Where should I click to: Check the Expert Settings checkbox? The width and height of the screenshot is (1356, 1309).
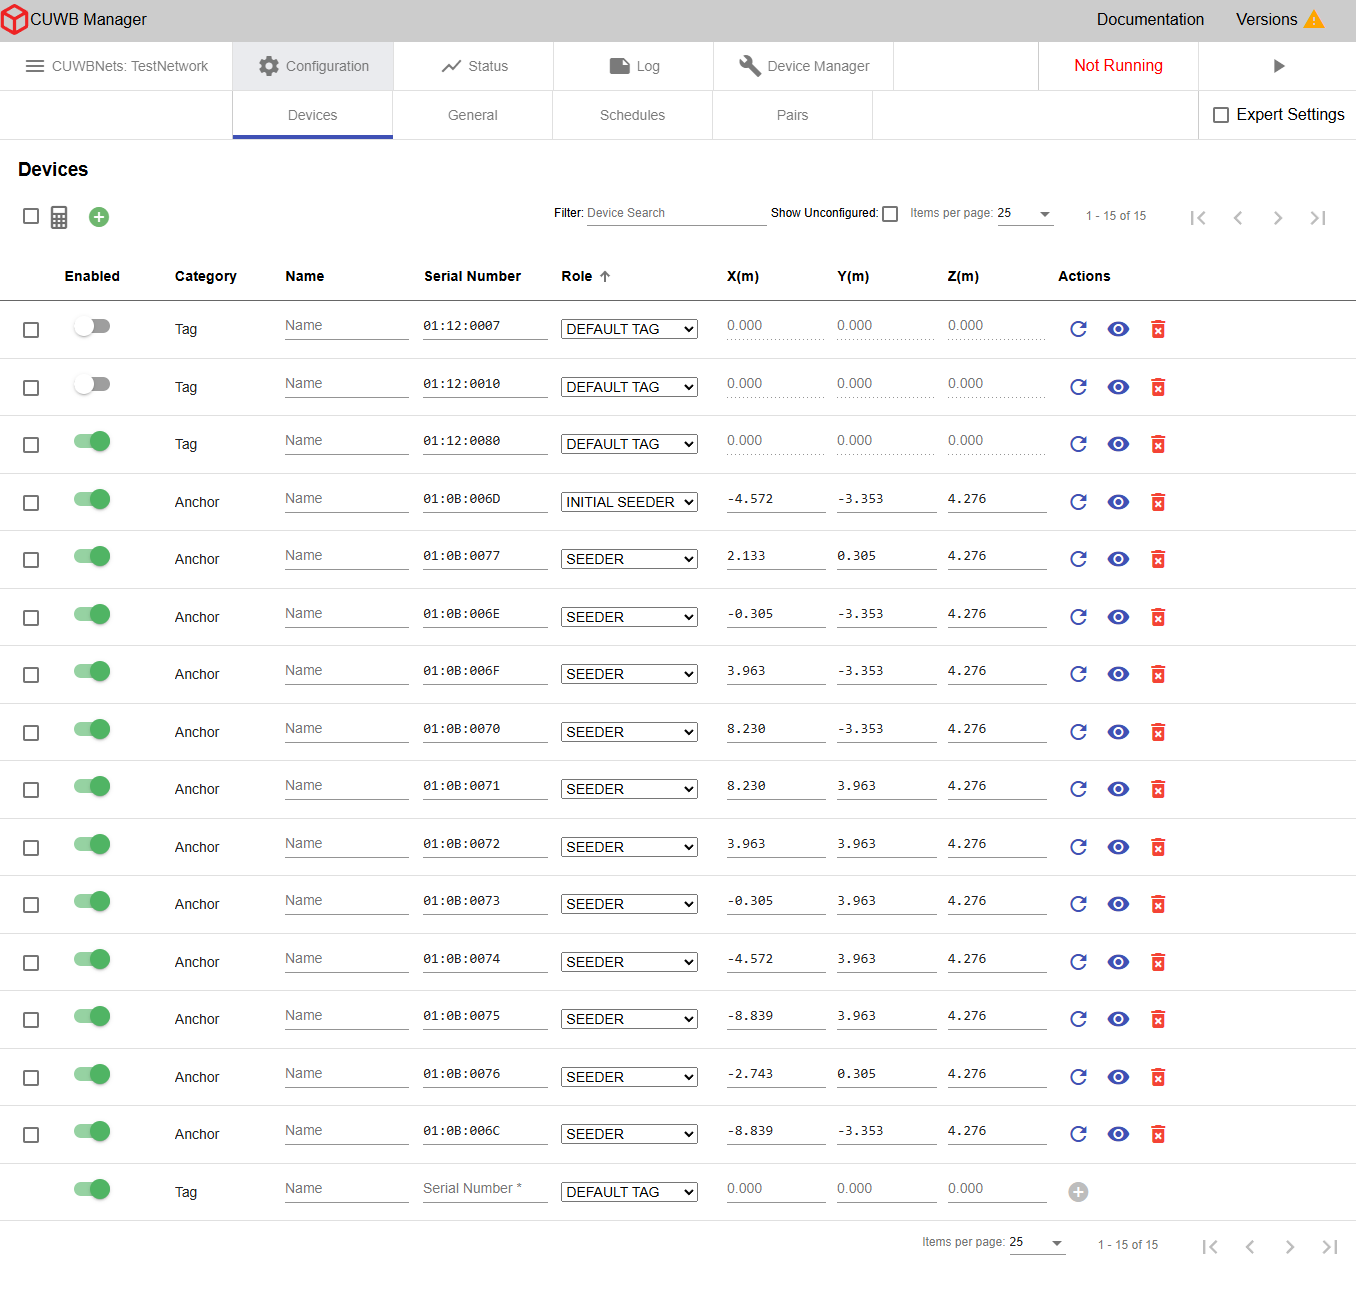pyautogui.click(x=1221, y=114)
